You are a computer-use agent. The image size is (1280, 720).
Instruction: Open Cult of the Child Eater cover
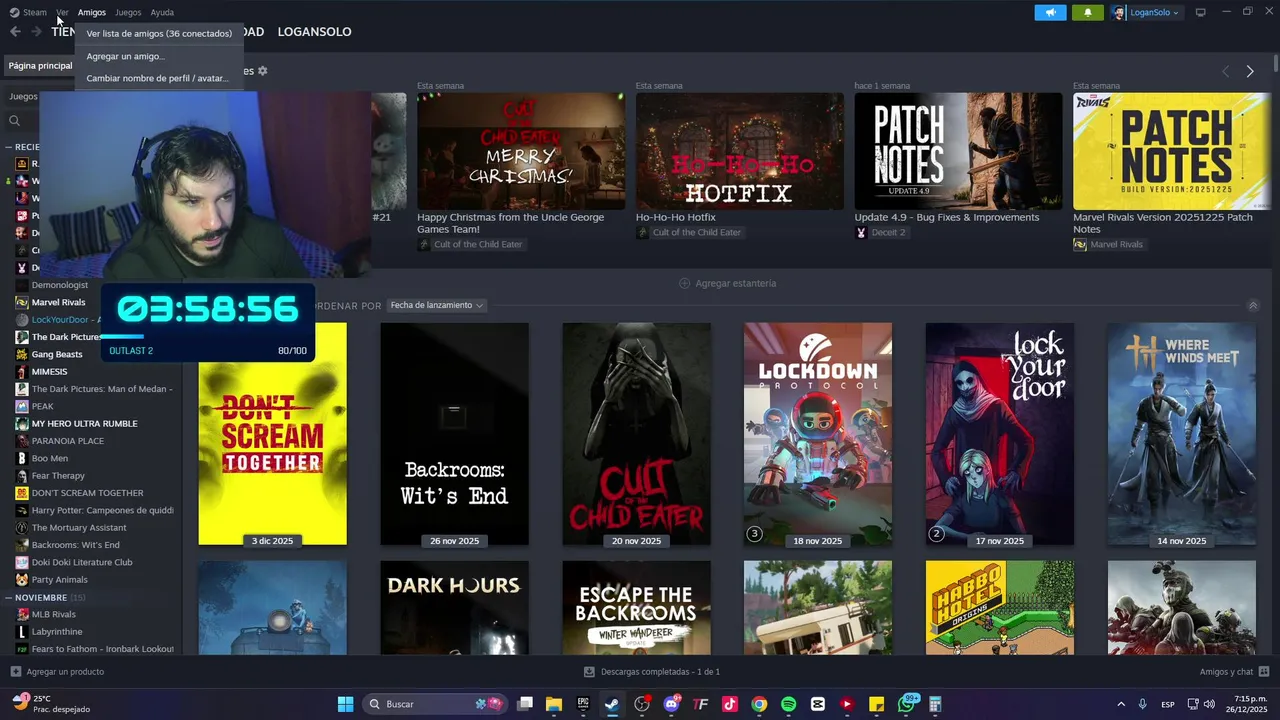click(x=637, y=434)
